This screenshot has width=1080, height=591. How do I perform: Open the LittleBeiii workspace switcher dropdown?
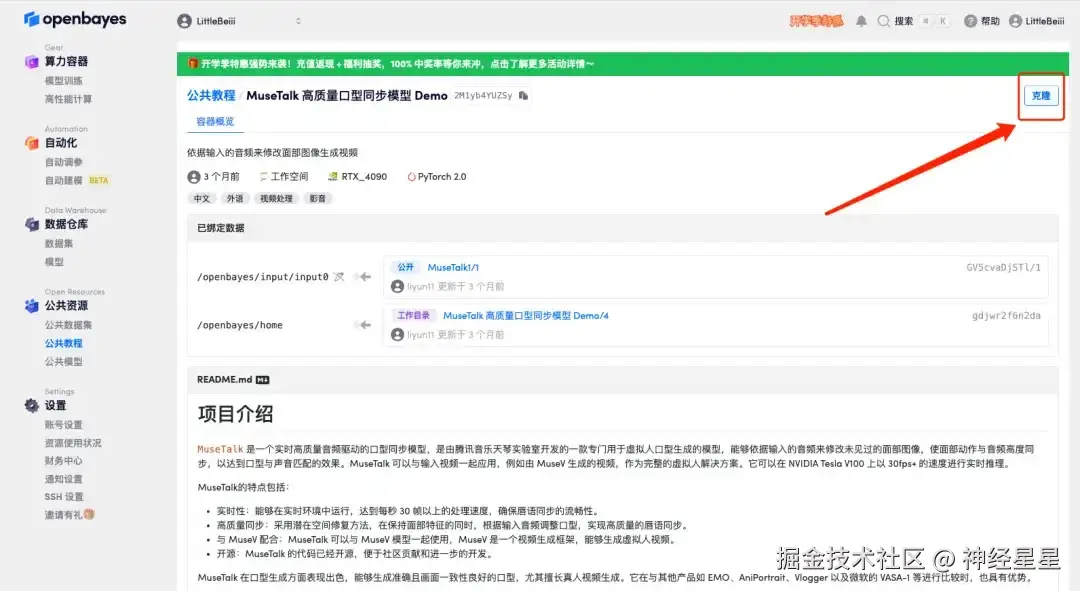pos(240,21)
